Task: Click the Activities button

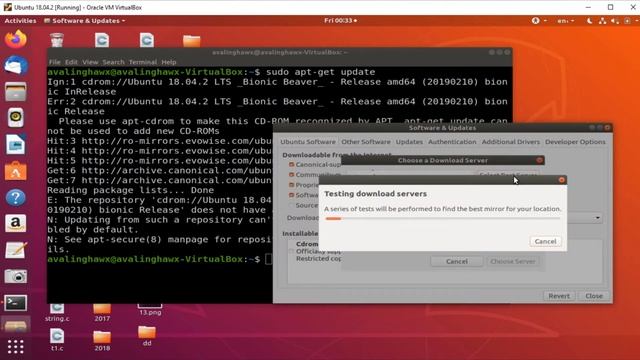Action: coord(20,20)
